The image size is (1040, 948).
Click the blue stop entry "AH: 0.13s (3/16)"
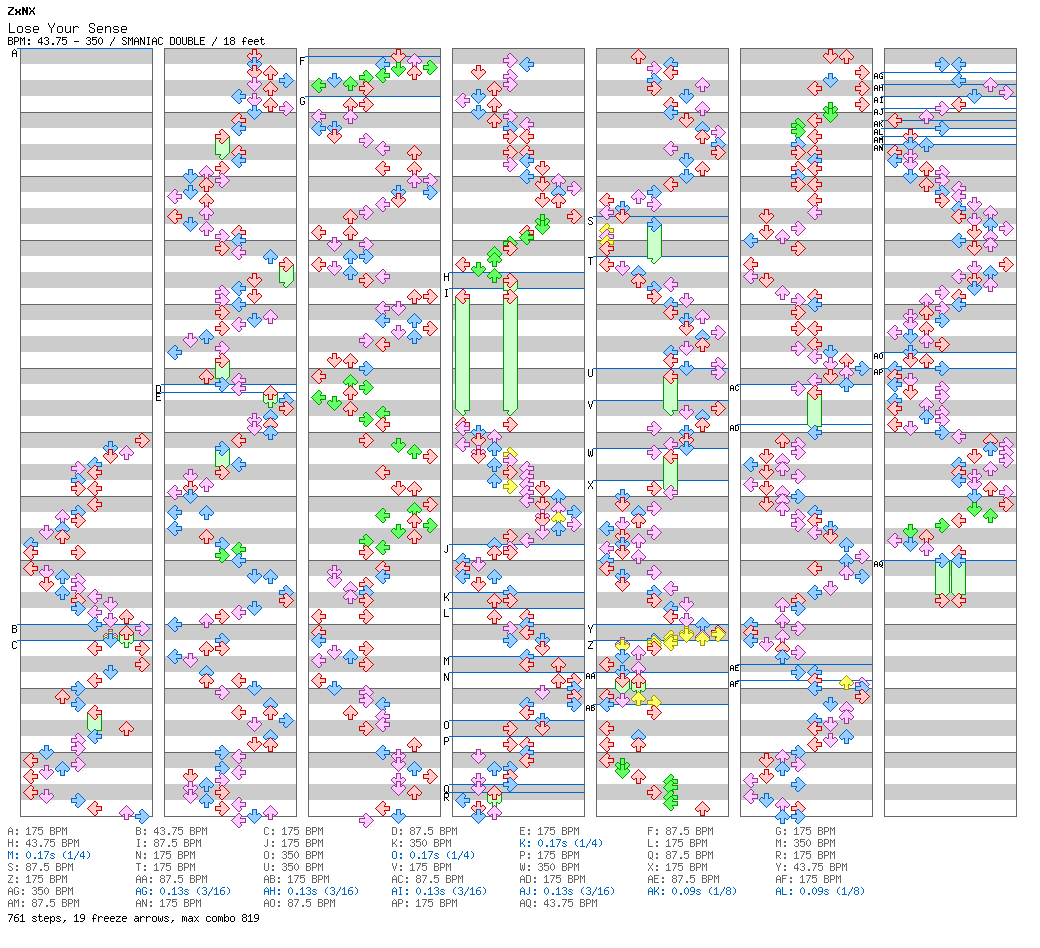click(x=311, y=891)
